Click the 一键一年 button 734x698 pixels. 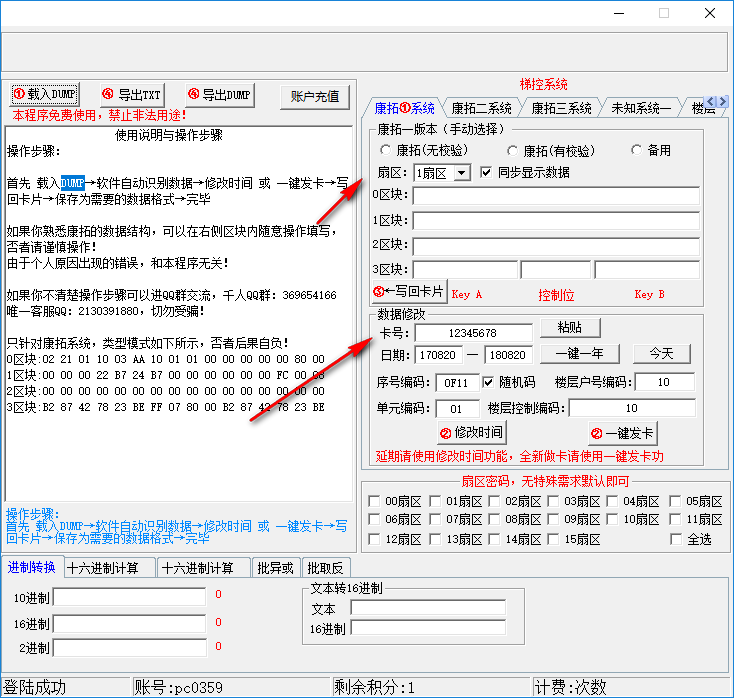[580, 354]
